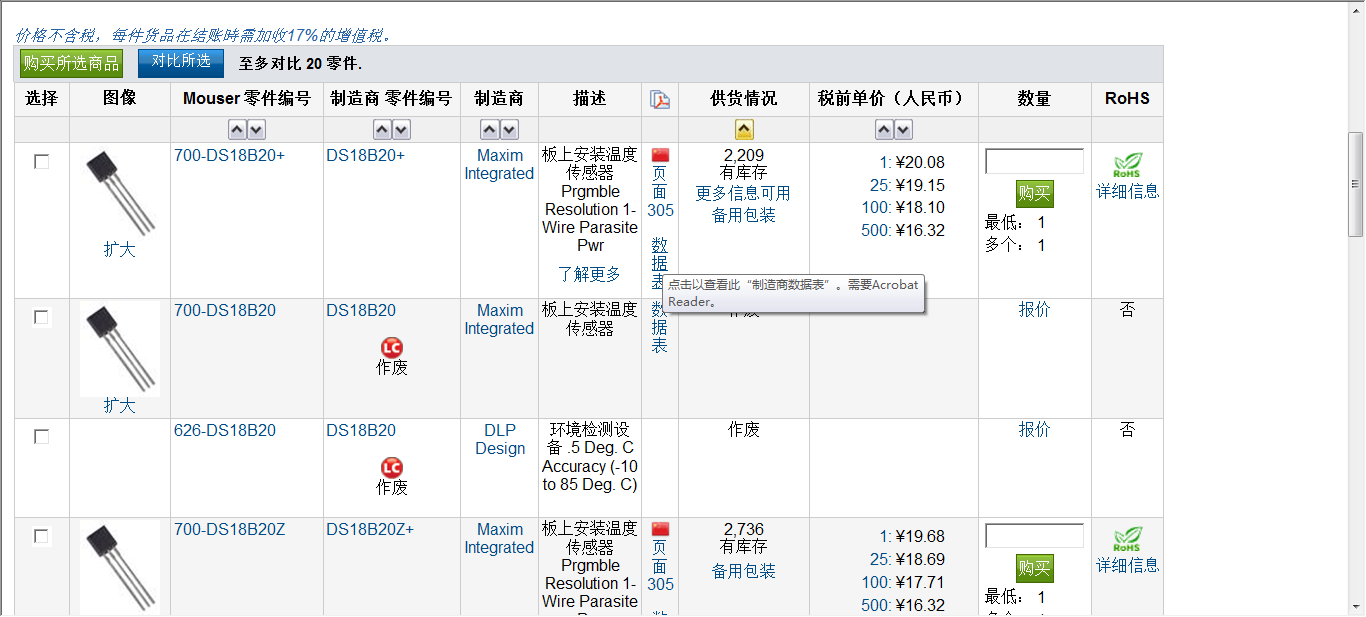Click the China flag icon in 700-DS18B20+ row
Image resolution: width=1366 pixels, height=617 pixels.
point(660,155)
